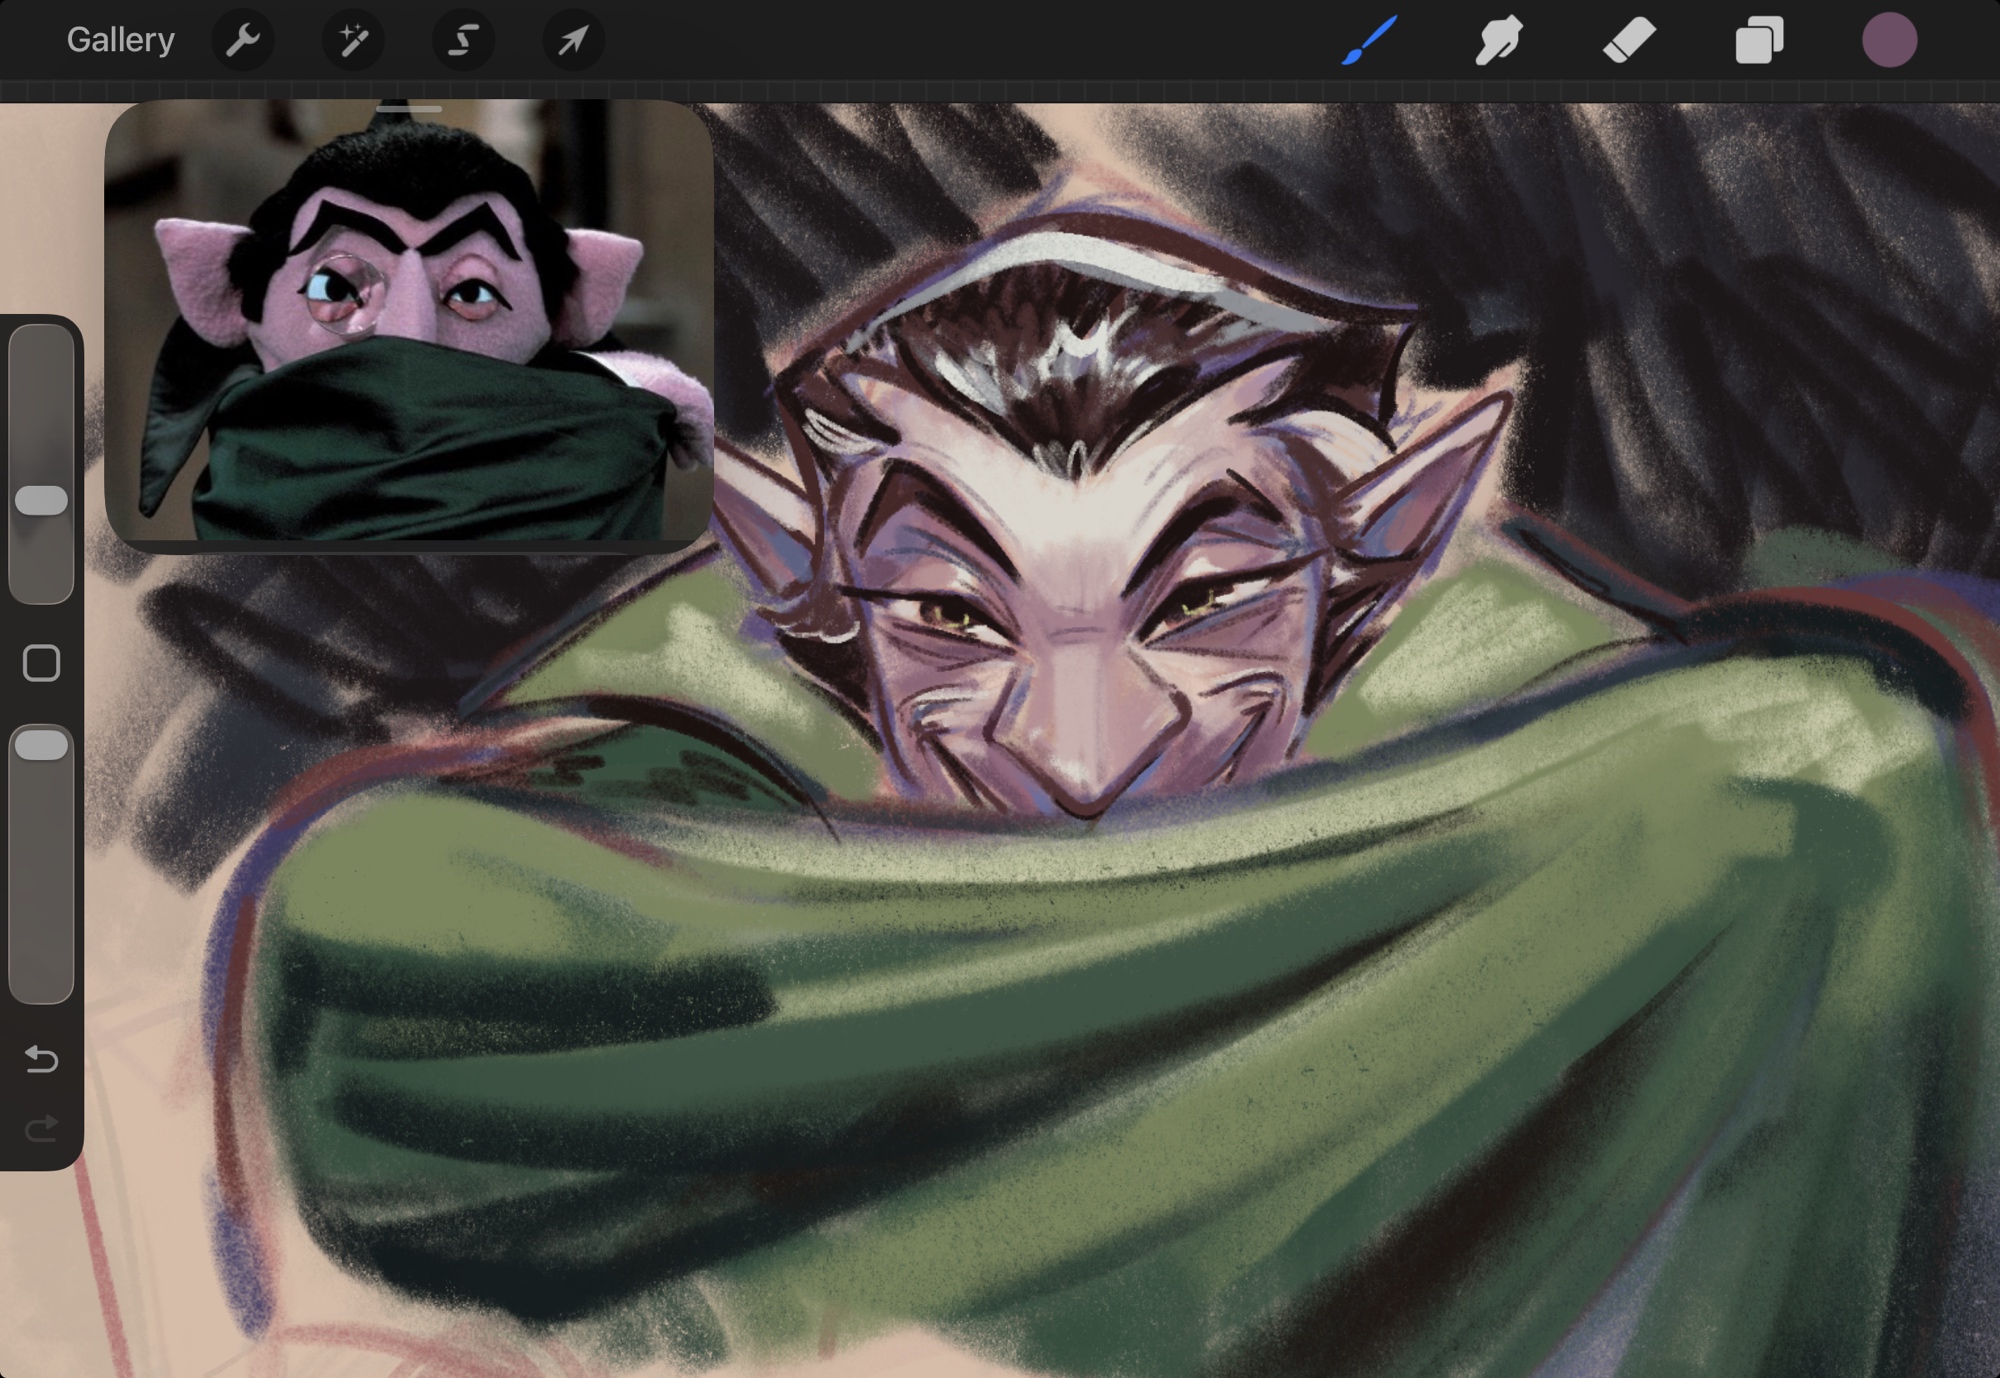Tap the Undo arrow
The image size is (2000, 1378).
[x=41, y=1058]
